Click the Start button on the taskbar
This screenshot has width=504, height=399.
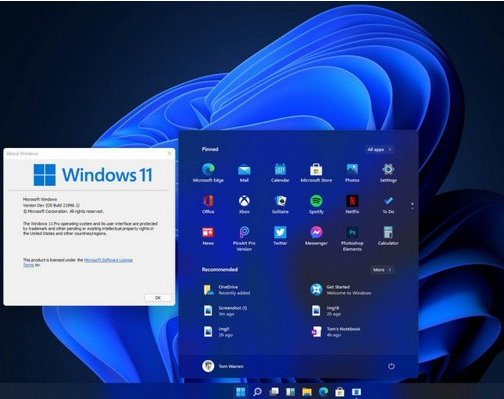[240, 392]
